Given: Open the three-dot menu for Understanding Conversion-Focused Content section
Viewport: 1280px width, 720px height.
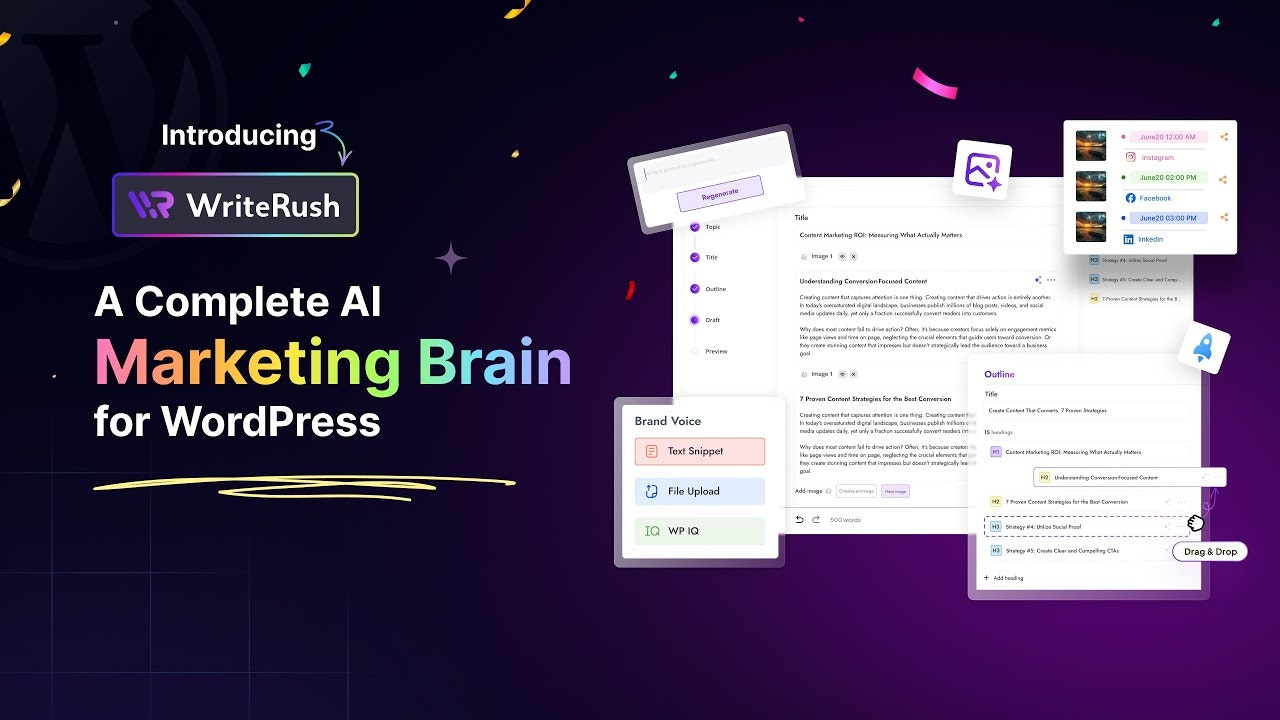Looking at the screenshot, I should click(x=1051, y=281).
